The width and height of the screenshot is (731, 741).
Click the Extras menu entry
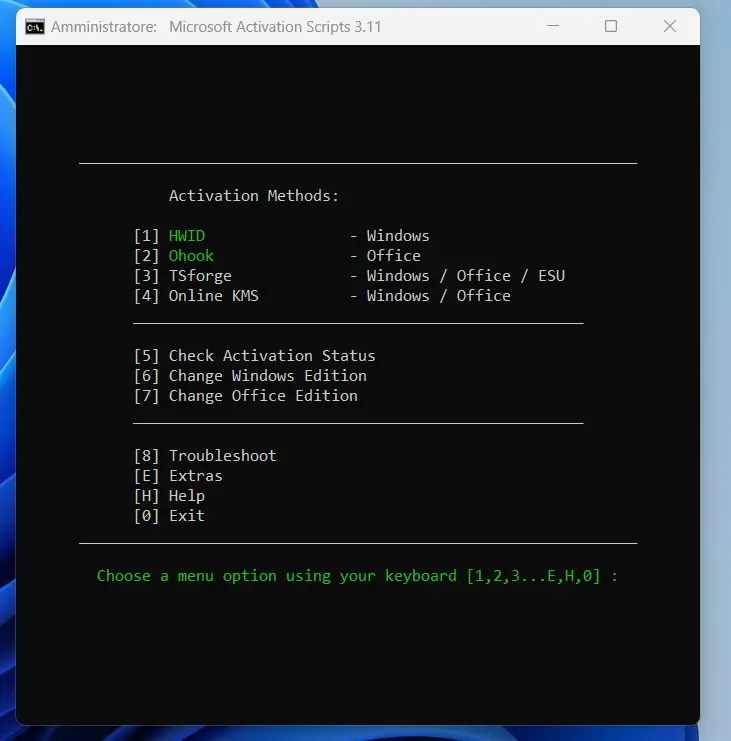[x=196, y=475]
